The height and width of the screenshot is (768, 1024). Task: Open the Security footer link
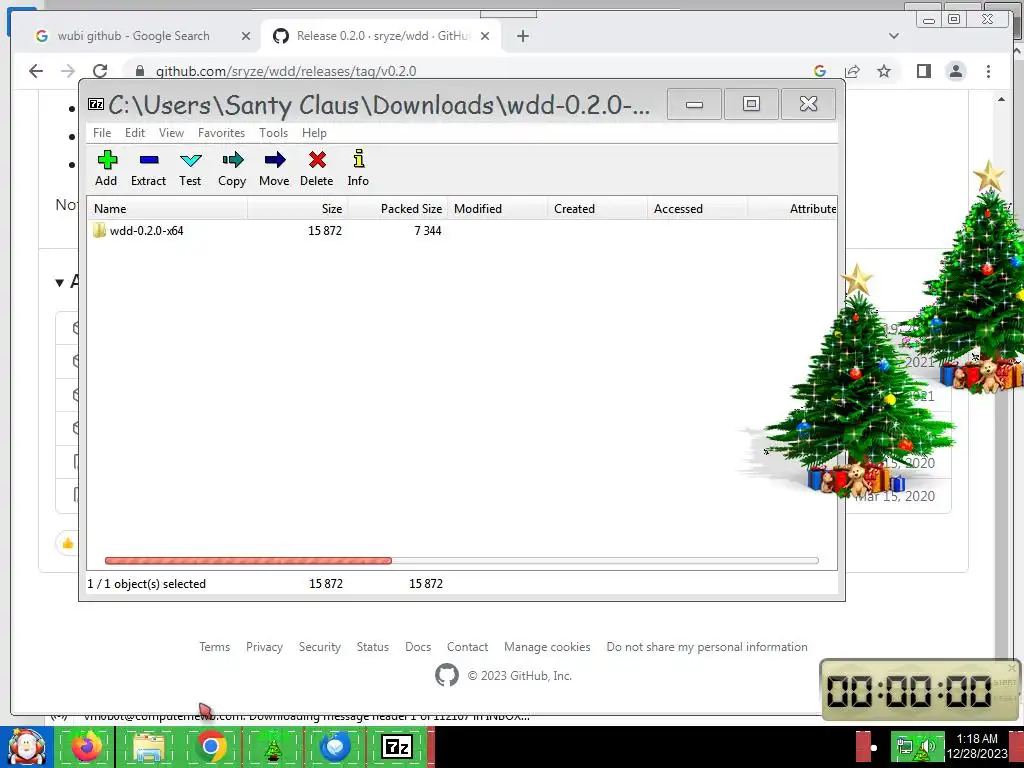pos(320,647)
